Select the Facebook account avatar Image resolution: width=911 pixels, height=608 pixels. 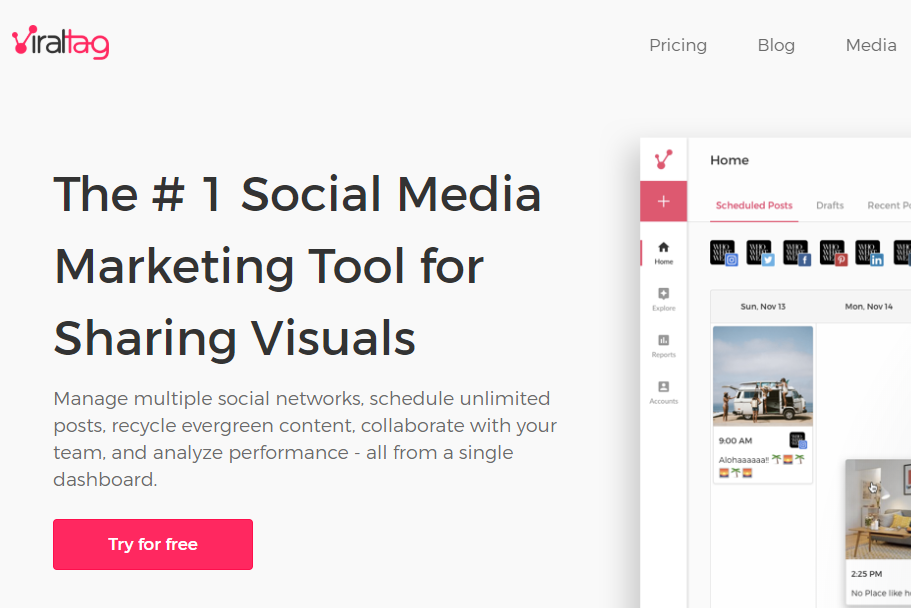click(796, 252)
